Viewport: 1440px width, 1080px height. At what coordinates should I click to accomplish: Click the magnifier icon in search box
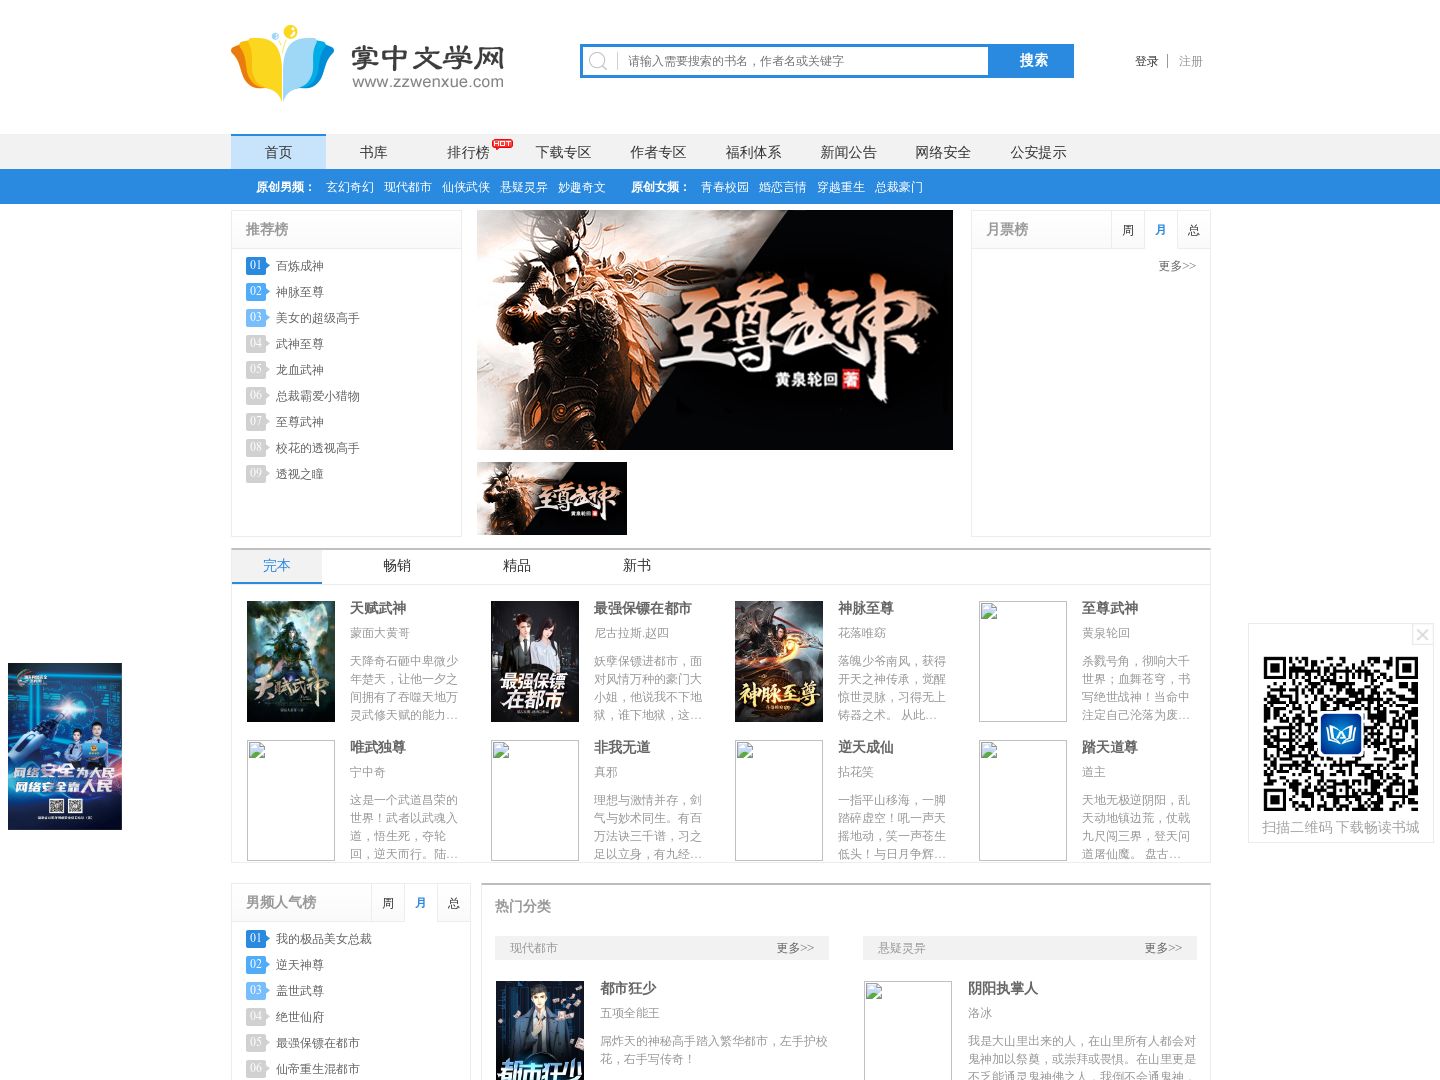598,61
